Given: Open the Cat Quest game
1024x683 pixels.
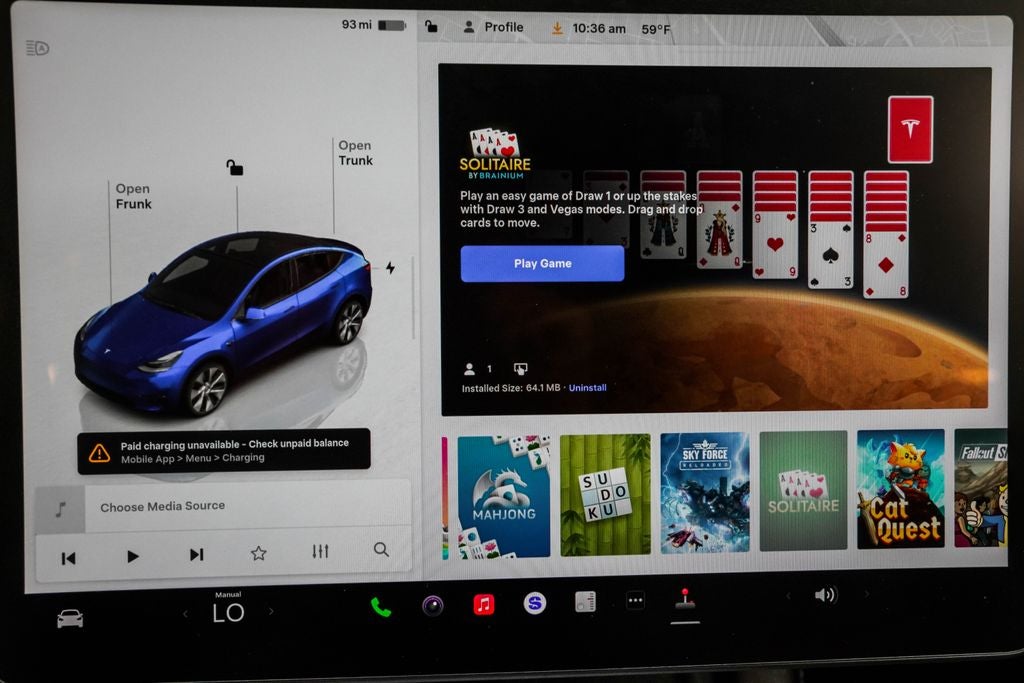Looking at the screenshot, I should 901,489.
